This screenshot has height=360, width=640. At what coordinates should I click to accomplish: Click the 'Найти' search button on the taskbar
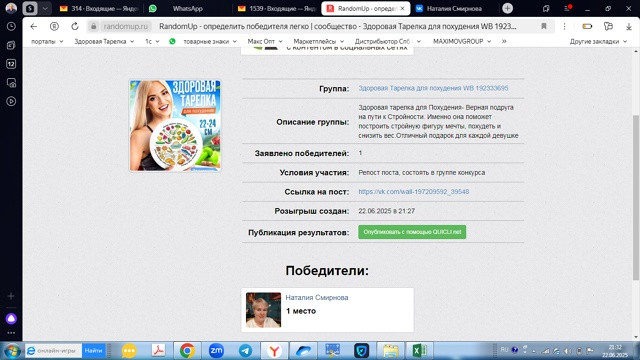click(x=93, y=351)
